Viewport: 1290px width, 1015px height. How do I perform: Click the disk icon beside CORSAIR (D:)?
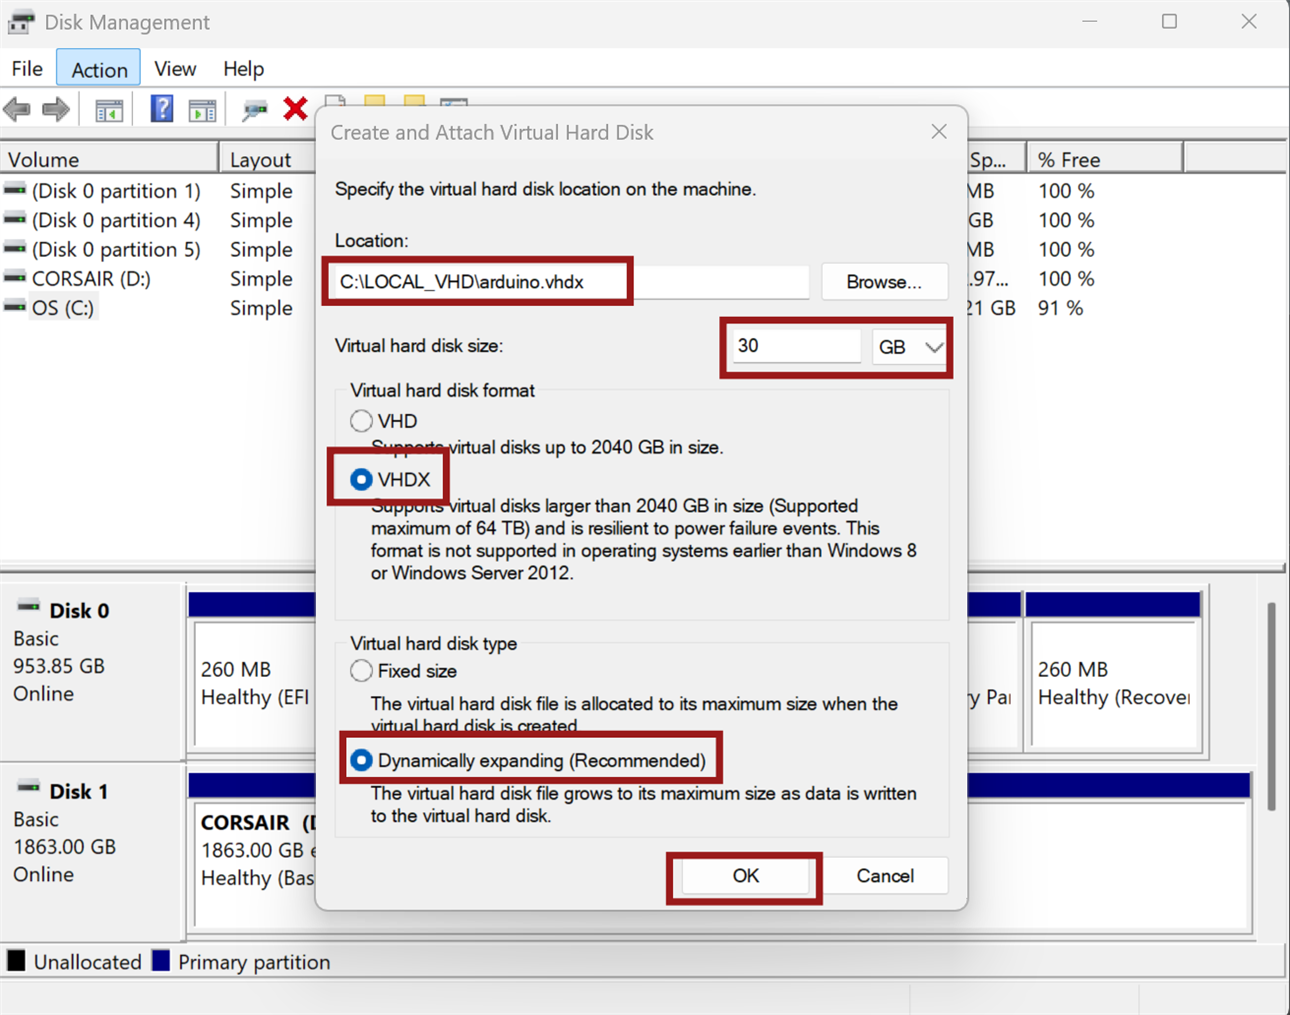click(x=15, y=278)
